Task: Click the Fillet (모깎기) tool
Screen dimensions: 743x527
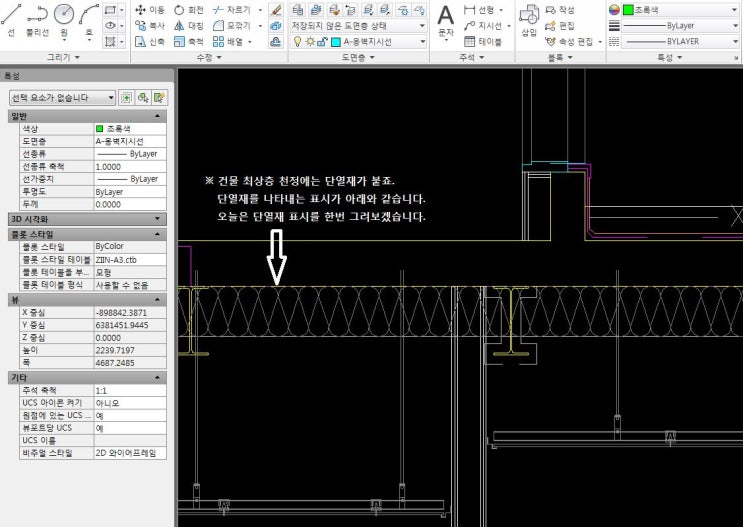Action: [x=232, y=26]
